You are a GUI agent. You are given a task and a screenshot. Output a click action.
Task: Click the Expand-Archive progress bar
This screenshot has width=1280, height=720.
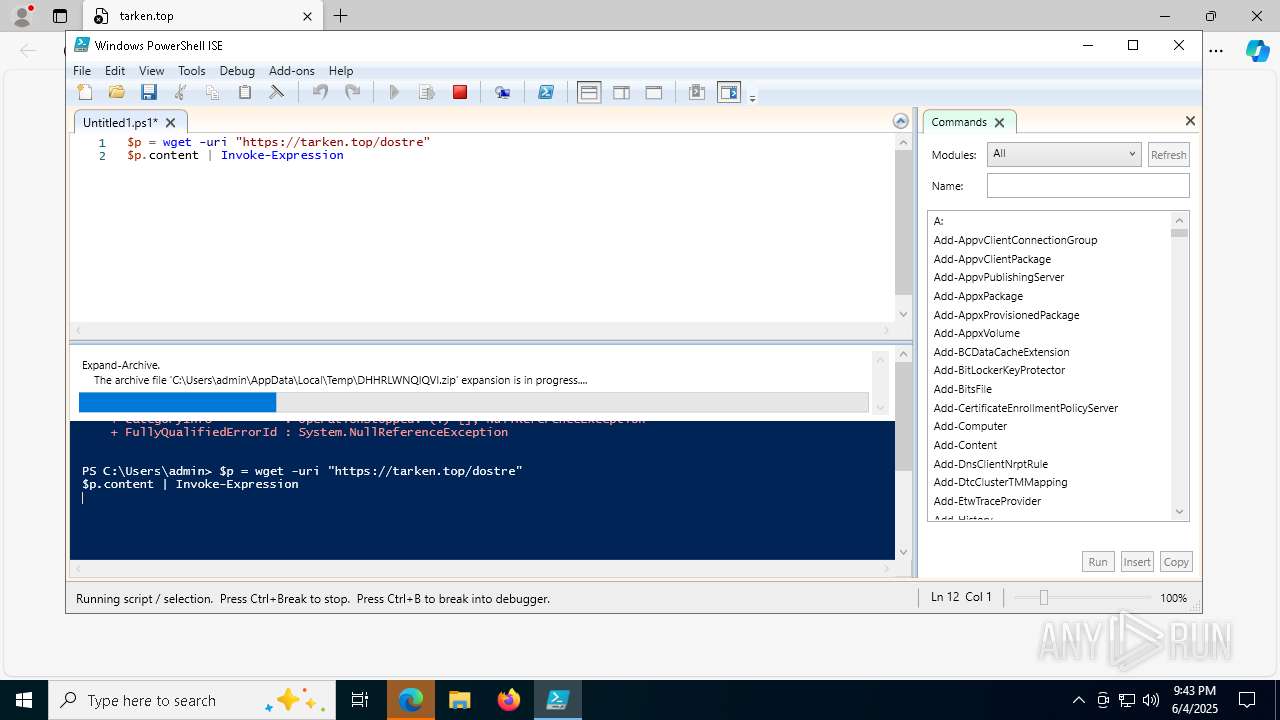tap(473, 402)
